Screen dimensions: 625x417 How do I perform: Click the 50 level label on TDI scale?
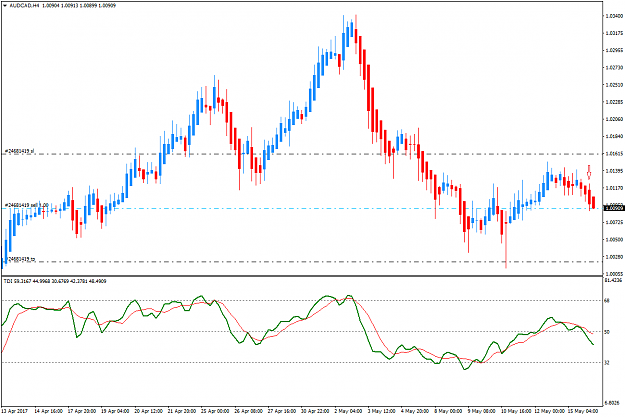pyautogui.click(x=607, y=332)
